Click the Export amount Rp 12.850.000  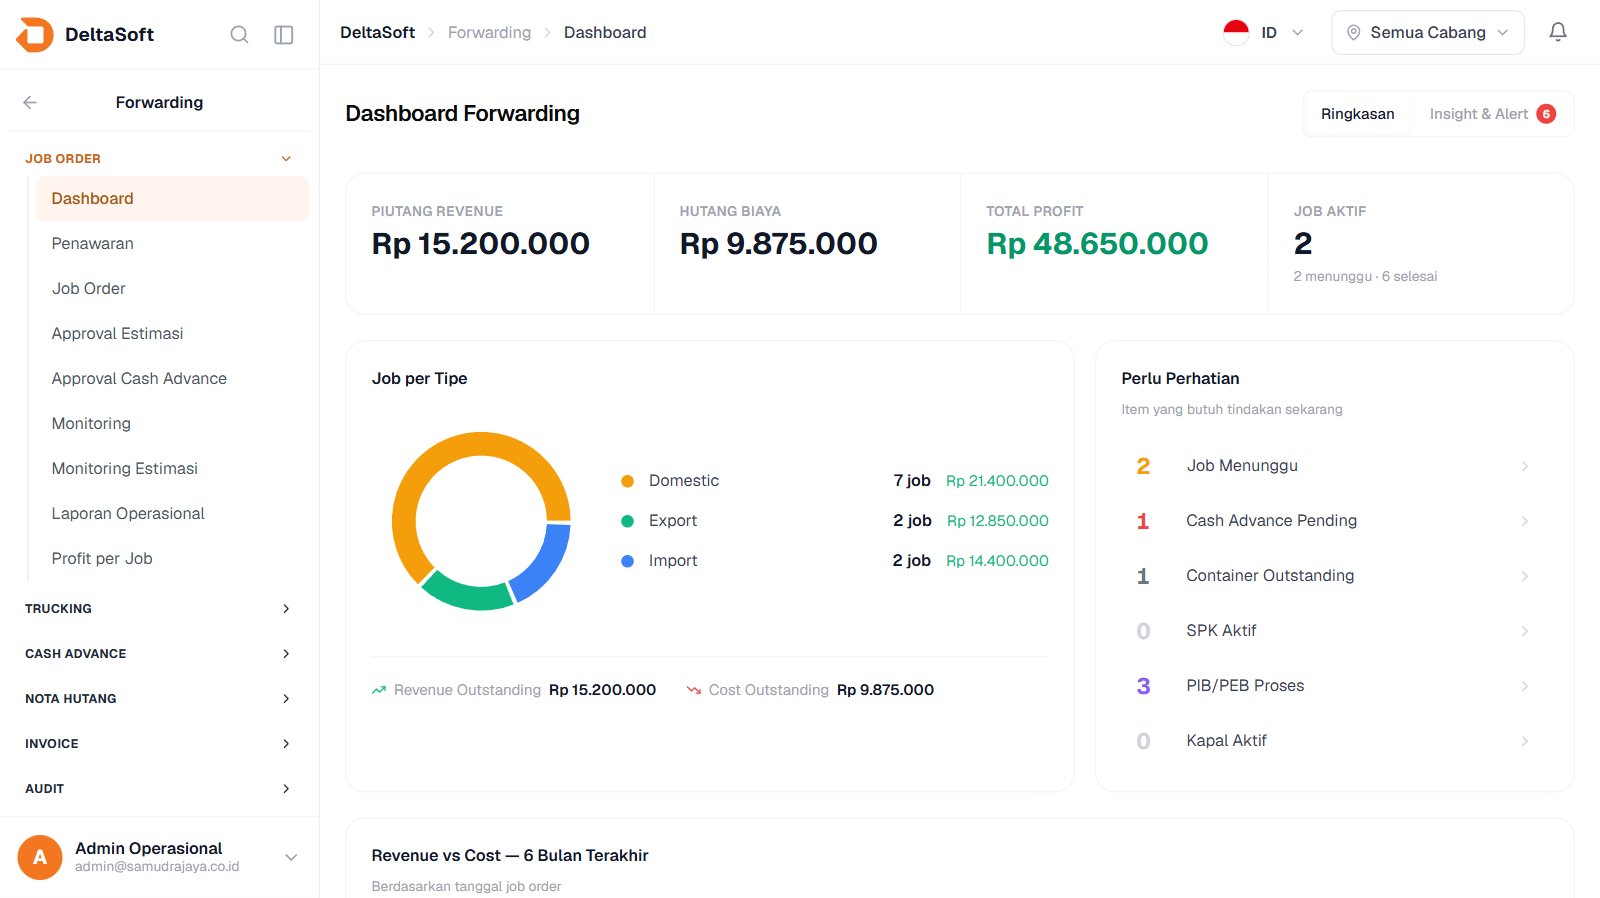(x=997, y=521)
